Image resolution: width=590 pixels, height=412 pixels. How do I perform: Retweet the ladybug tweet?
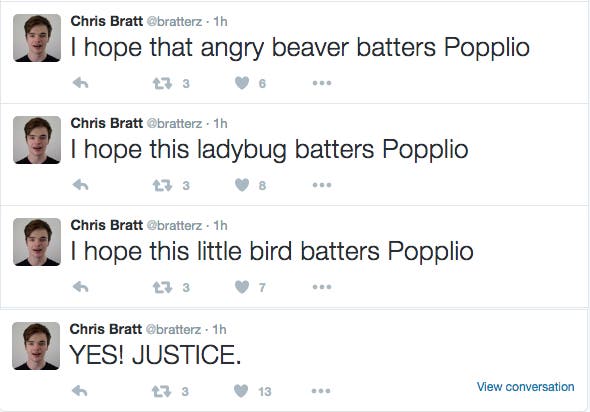point(162,185)
